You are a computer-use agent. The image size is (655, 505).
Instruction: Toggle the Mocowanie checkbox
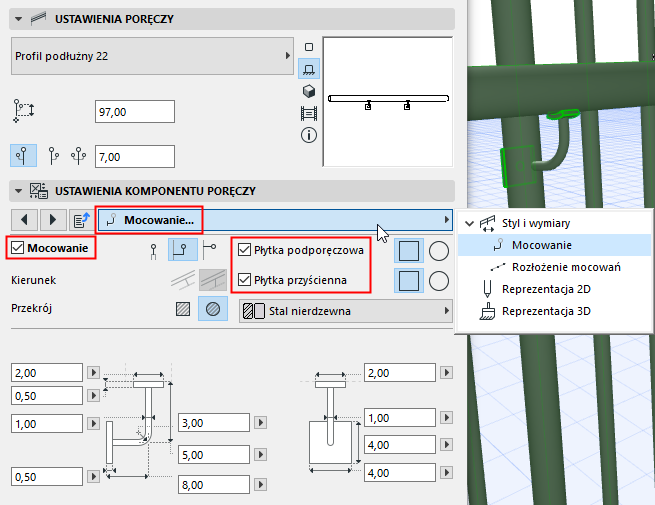[x=18, y=248]
